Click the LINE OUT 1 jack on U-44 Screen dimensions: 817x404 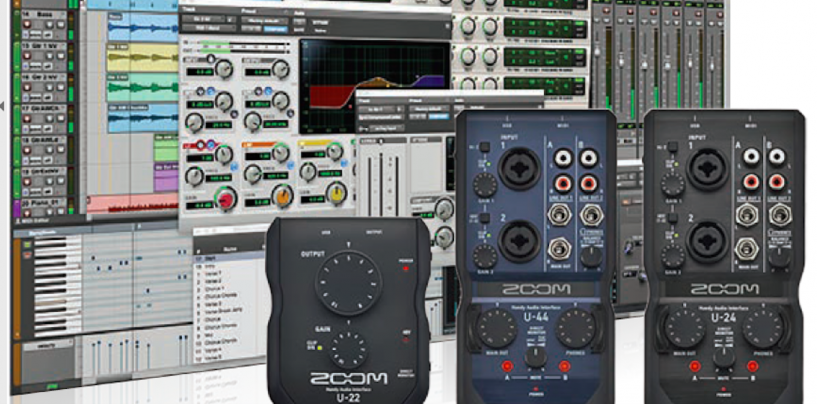560,214
